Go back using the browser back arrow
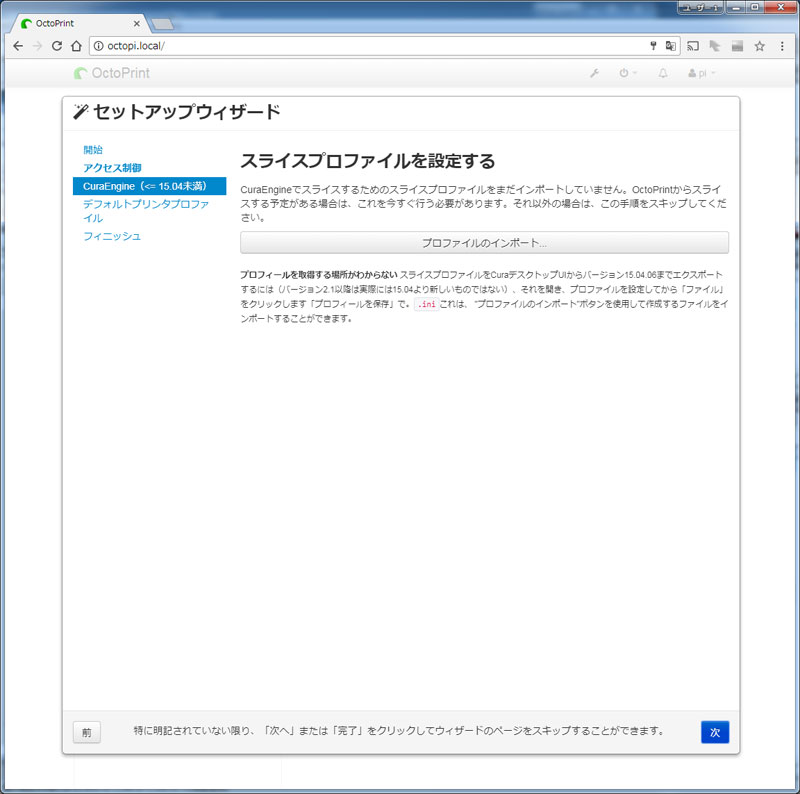The height and width of the screenshot is (794, 800). point(18,46)
